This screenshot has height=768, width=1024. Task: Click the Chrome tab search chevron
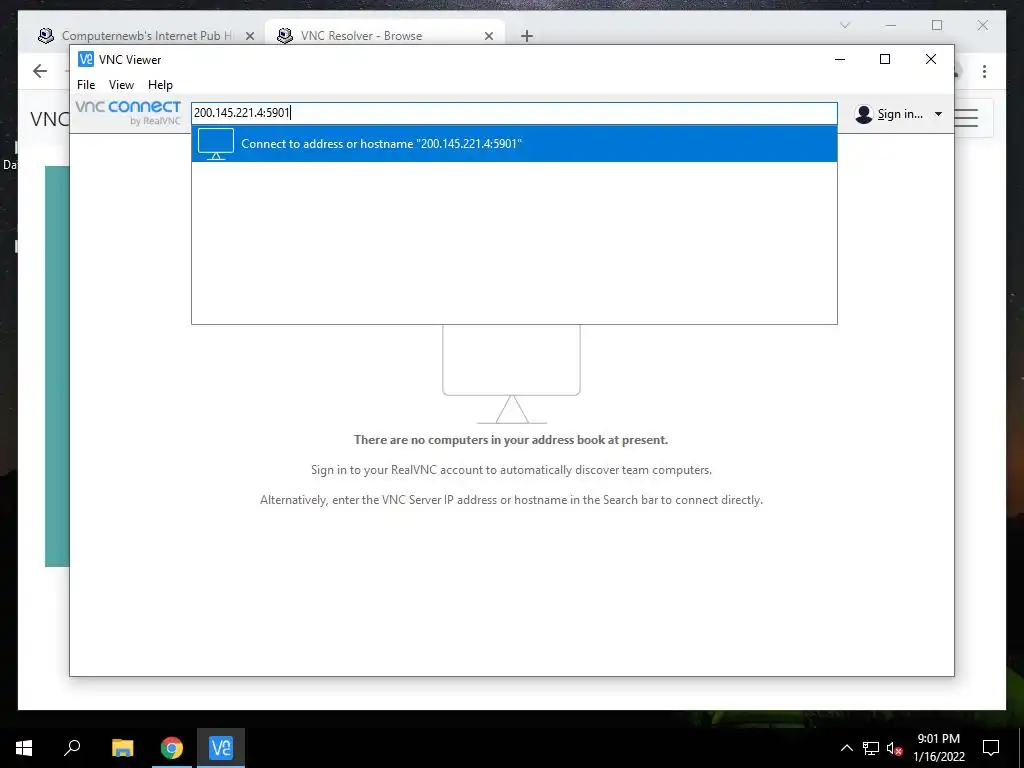pos(844,25)
